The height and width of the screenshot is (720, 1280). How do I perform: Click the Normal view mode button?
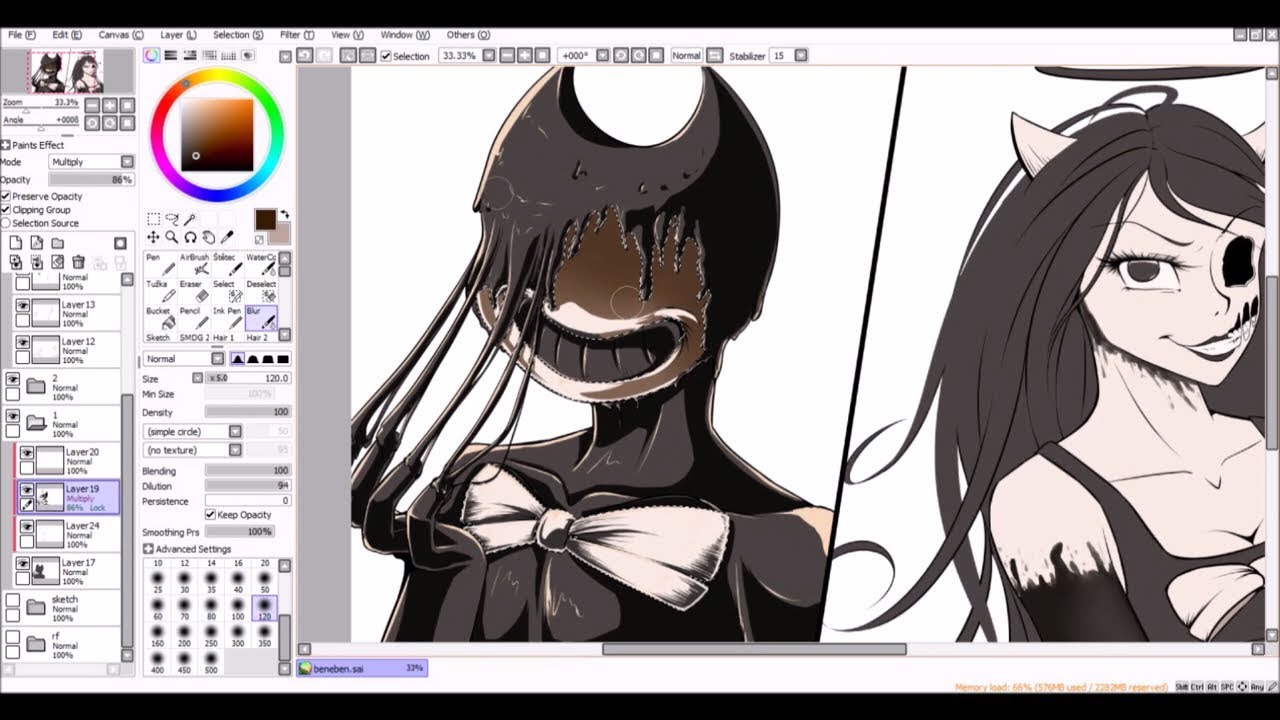coord(686,56)
